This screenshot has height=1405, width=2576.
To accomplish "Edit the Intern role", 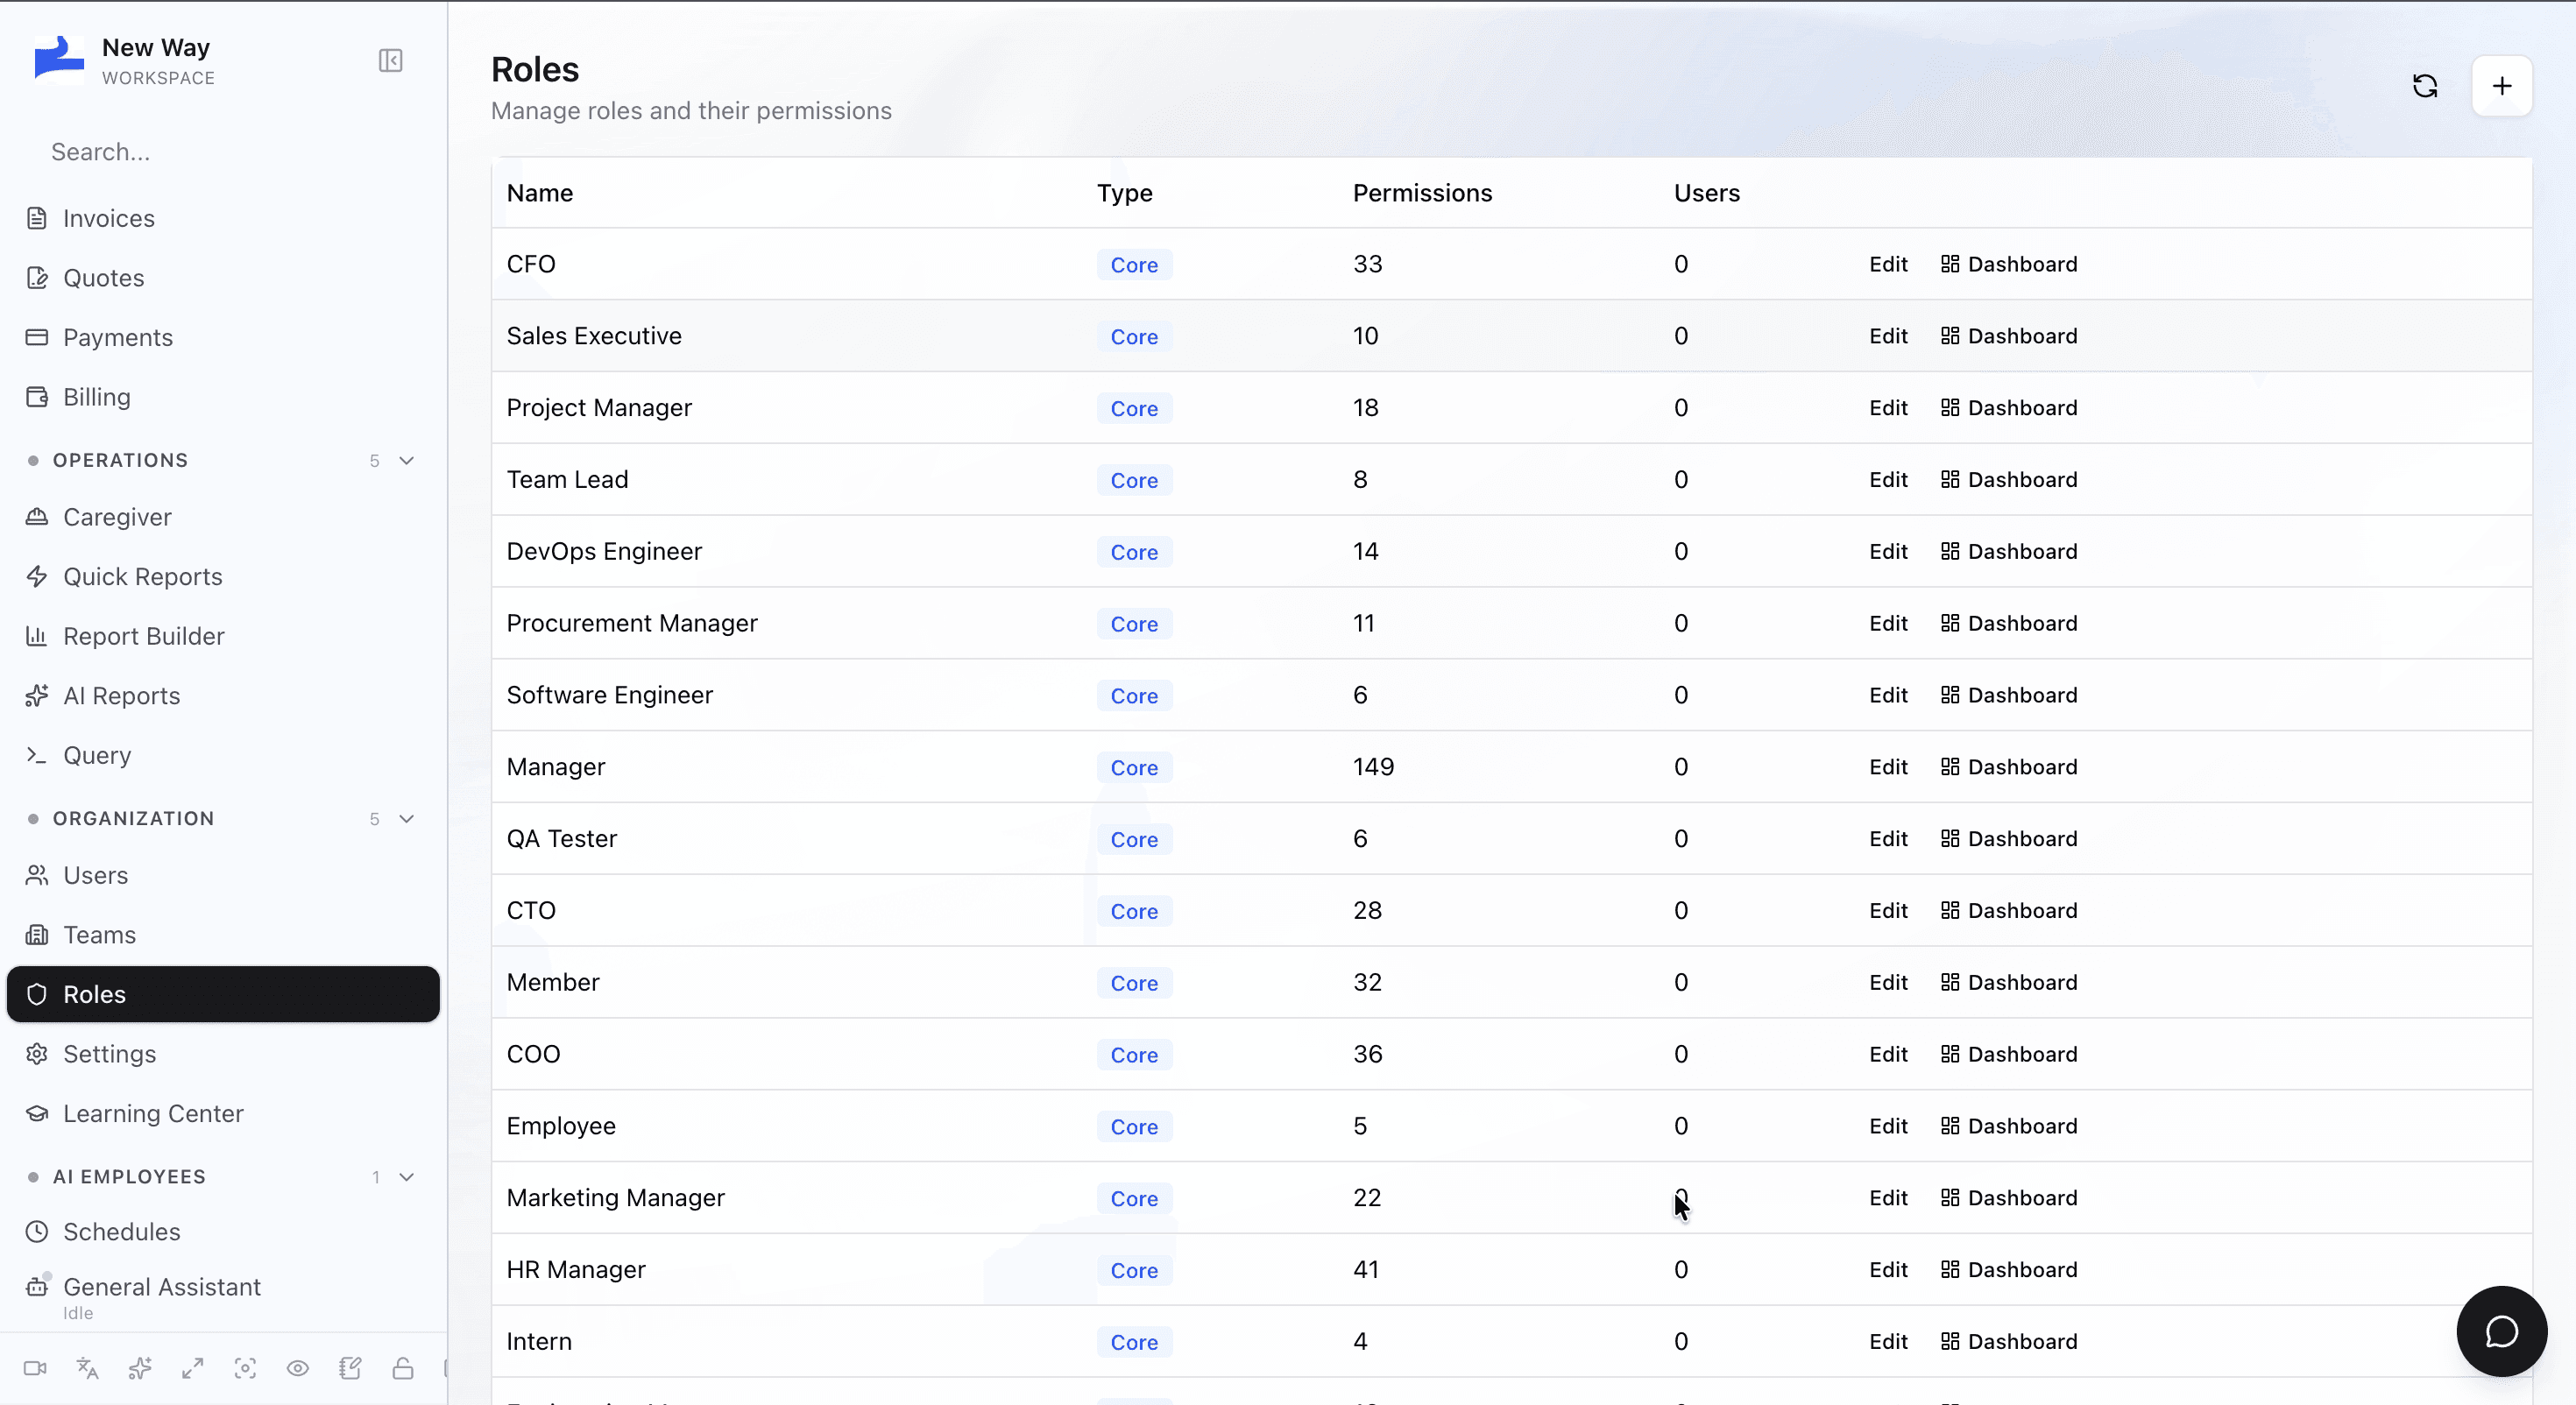I will [x=1888, y=1342].
